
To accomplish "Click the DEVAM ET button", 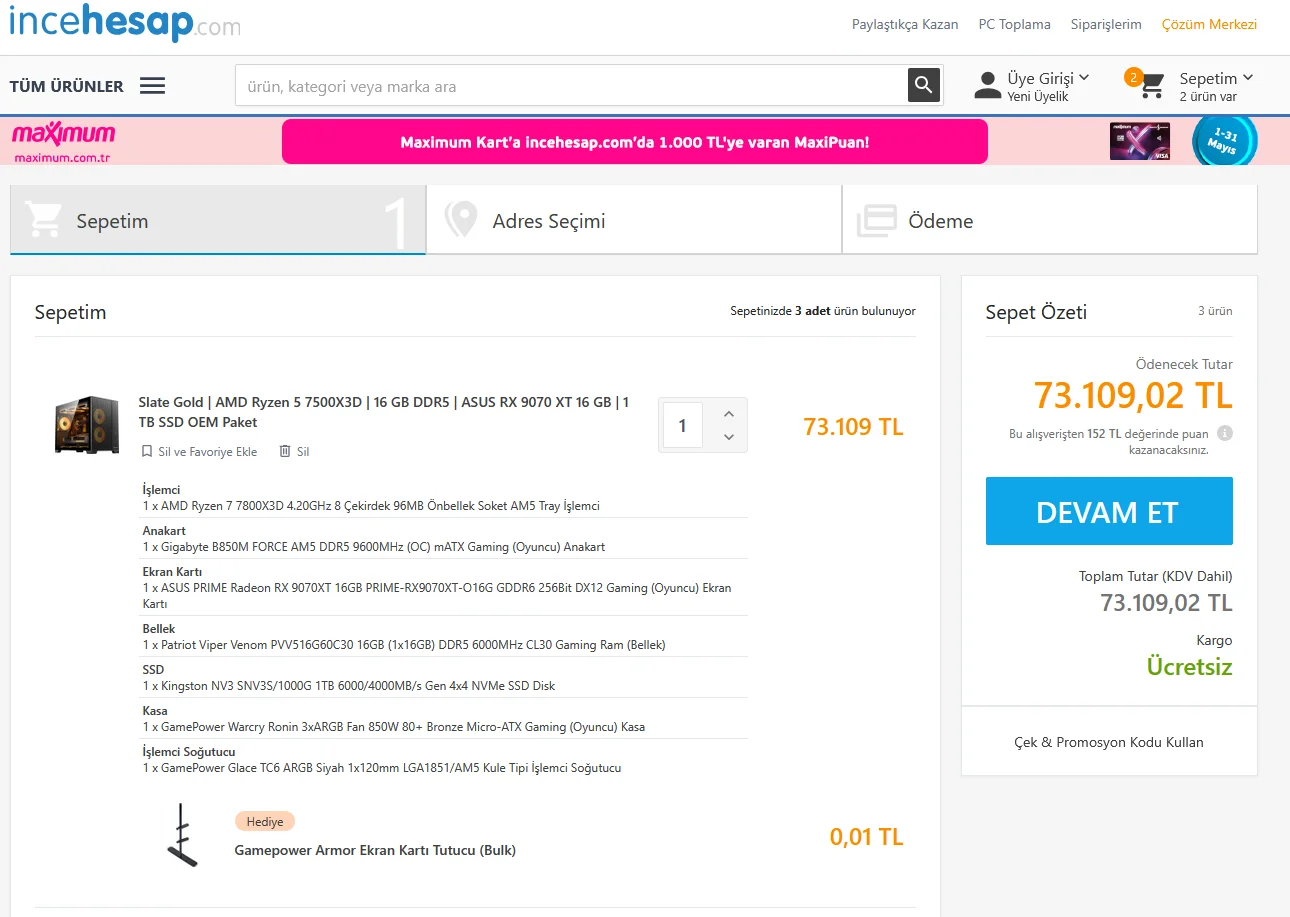I will pyautogui.click(x=1109, y=511).
